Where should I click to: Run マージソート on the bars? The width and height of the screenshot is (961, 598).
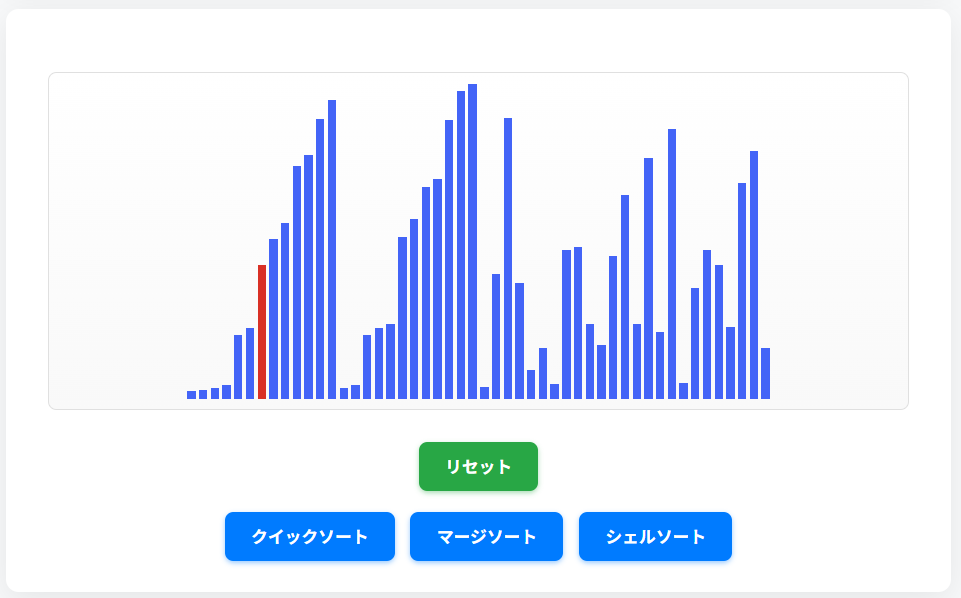486,537
